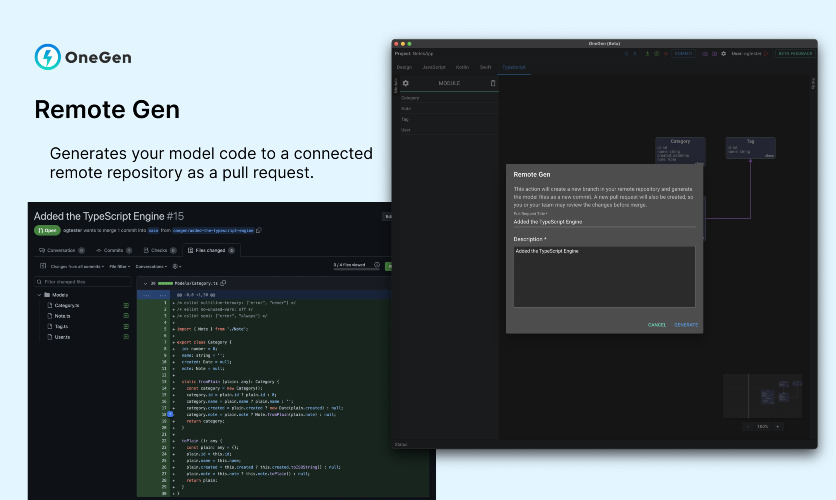
Task: Click zoom out minus icon near minimap
Action: pos(746,426)
